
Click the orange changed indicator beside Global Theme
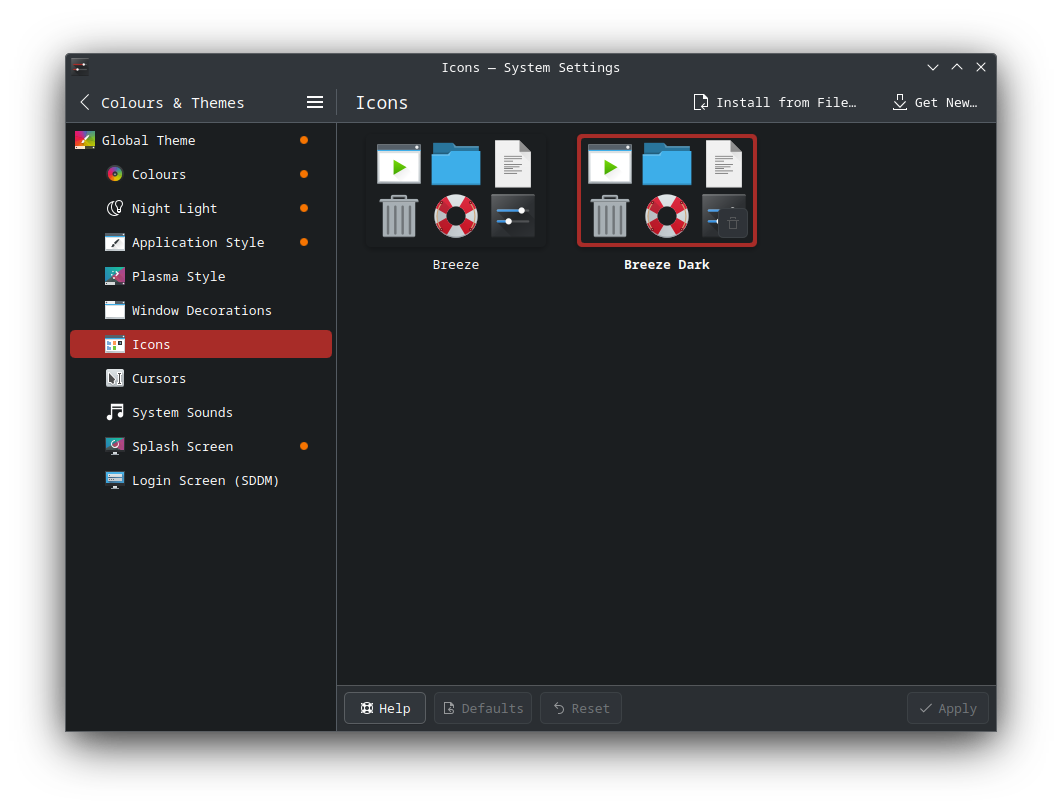(304, 140)
